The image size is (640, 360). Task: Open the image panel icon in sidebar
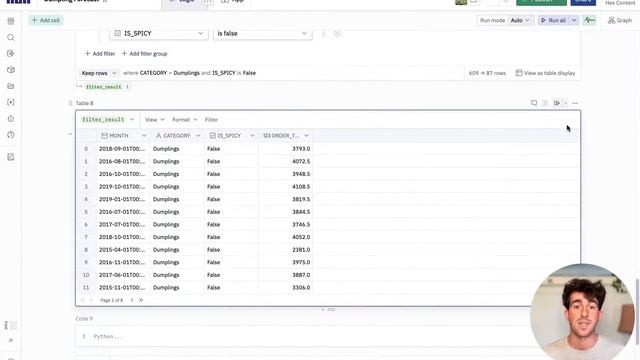pyautogui.click(x=11, y=157)
